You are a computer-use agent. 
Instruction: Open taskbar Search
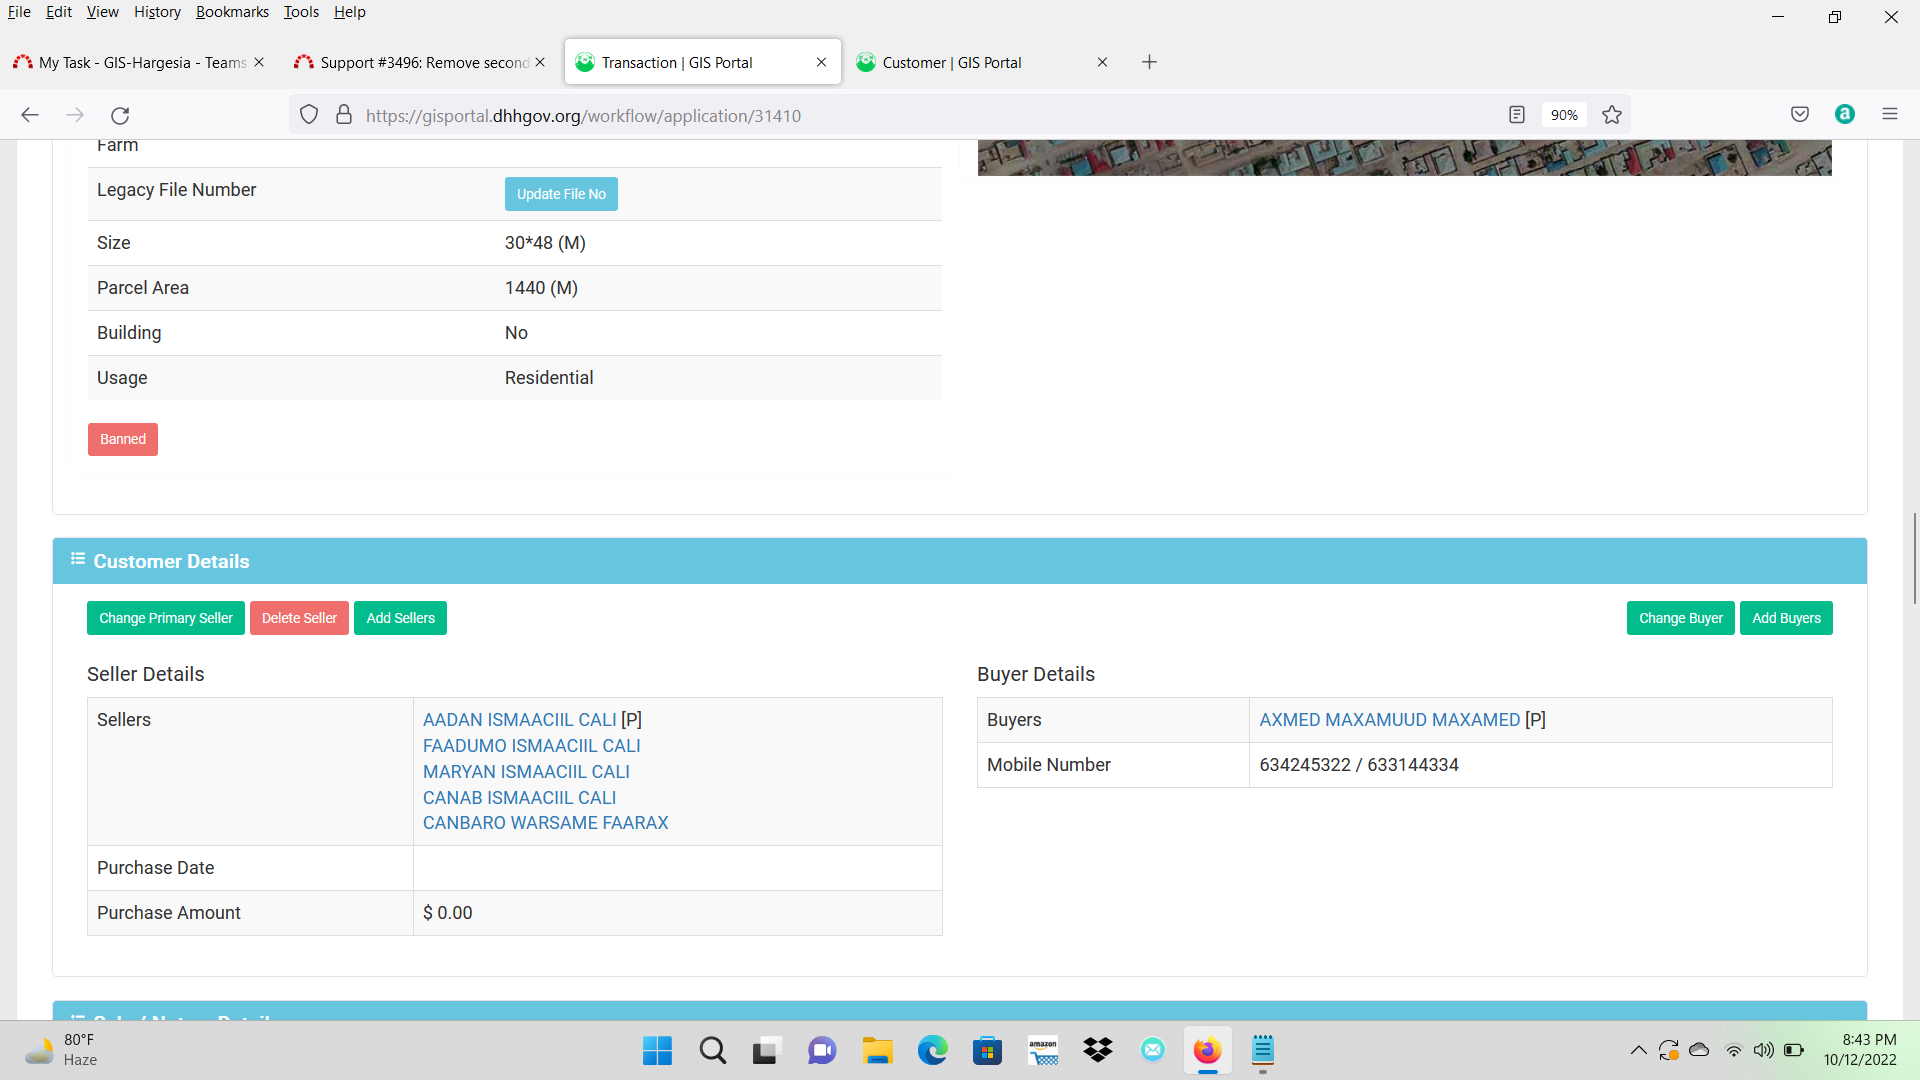713,1050
